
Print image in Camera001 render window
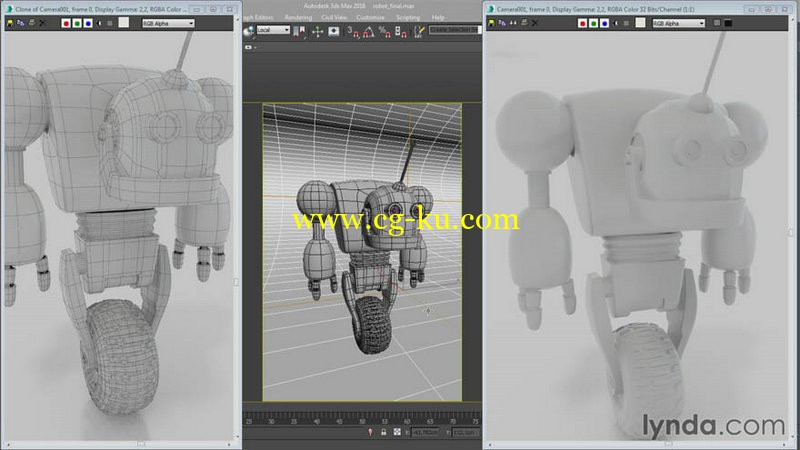(524, 23)
